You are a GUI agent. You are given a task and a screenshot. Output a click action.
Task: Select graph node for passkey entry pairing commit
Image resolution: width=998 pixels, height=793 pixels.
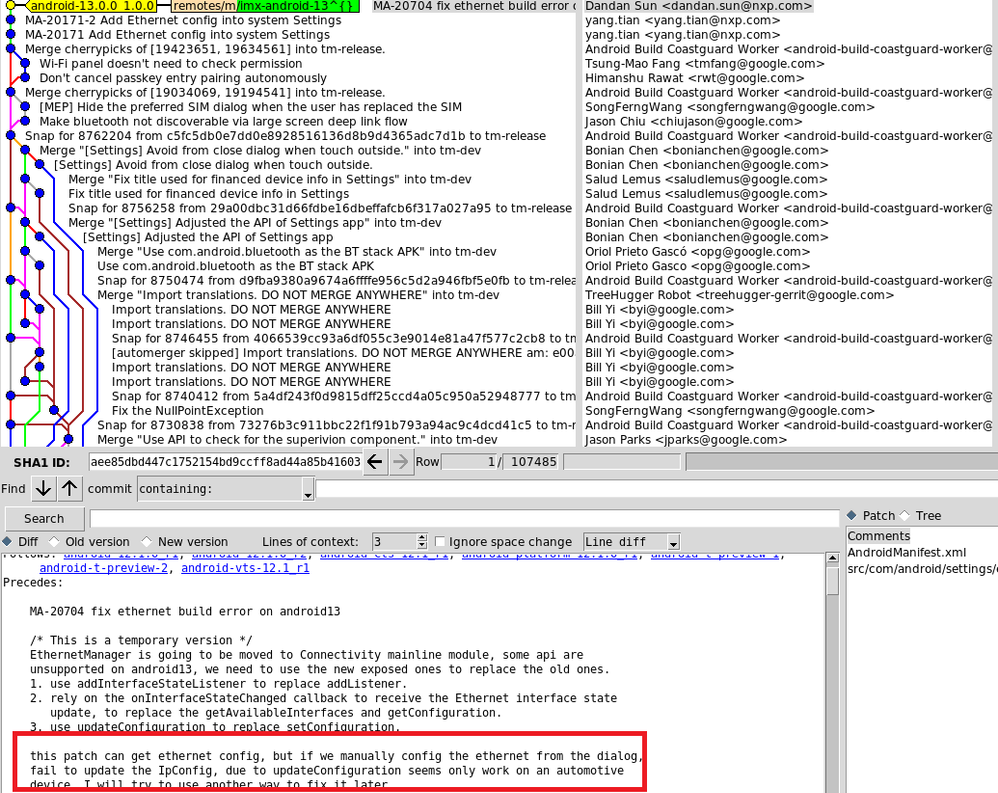click(x=25, y=78)
